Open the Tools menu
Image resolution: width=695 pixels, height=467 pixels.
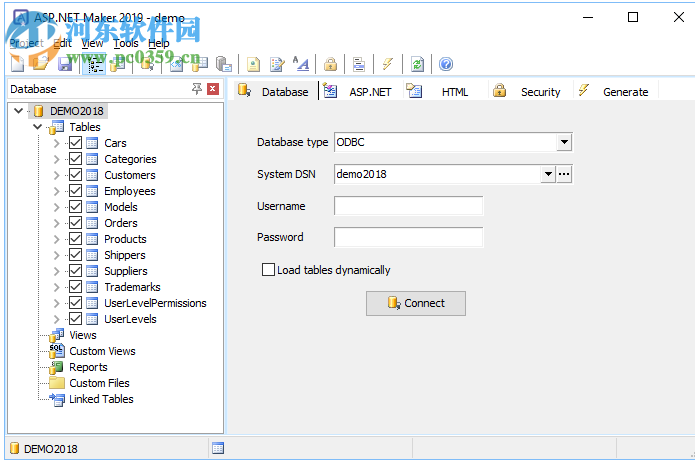tap(126, 43)
